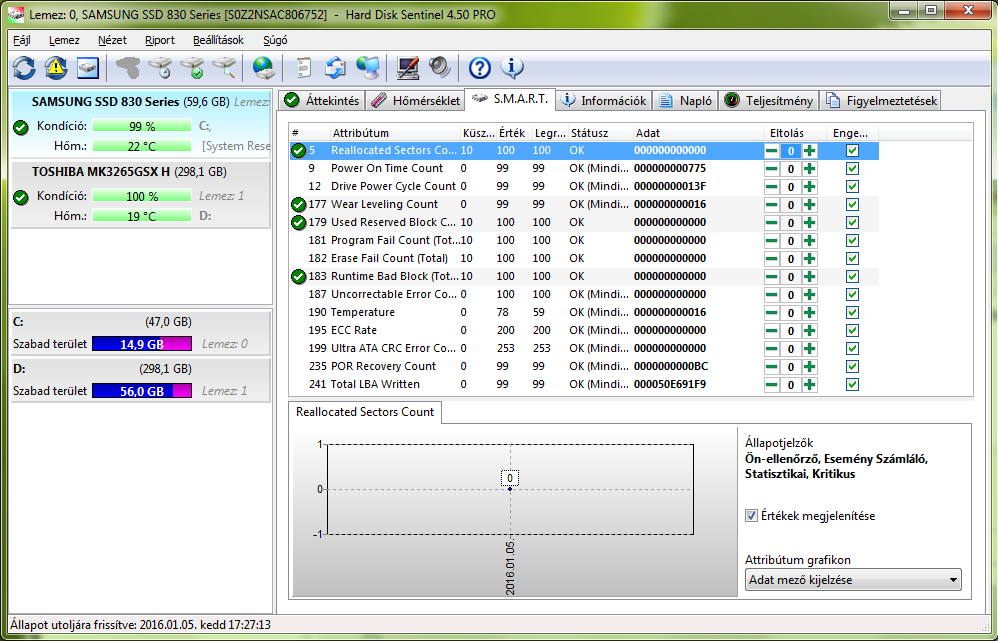
Task: Open the Beállítások menu
Action: coord(218,40)
